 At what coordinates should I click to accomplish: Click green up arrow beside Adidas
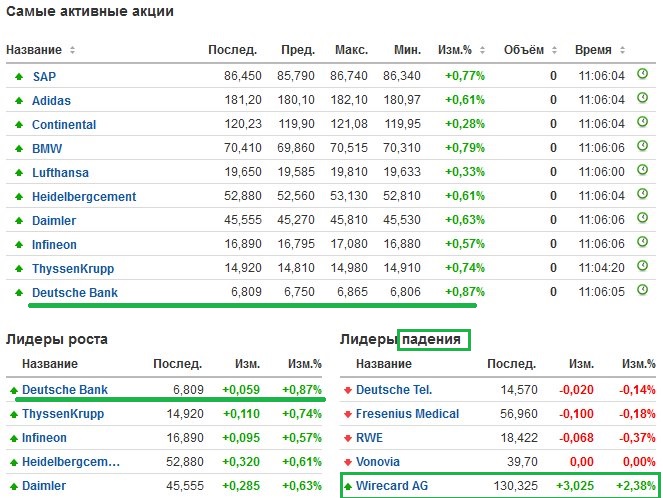coord(19,101)
